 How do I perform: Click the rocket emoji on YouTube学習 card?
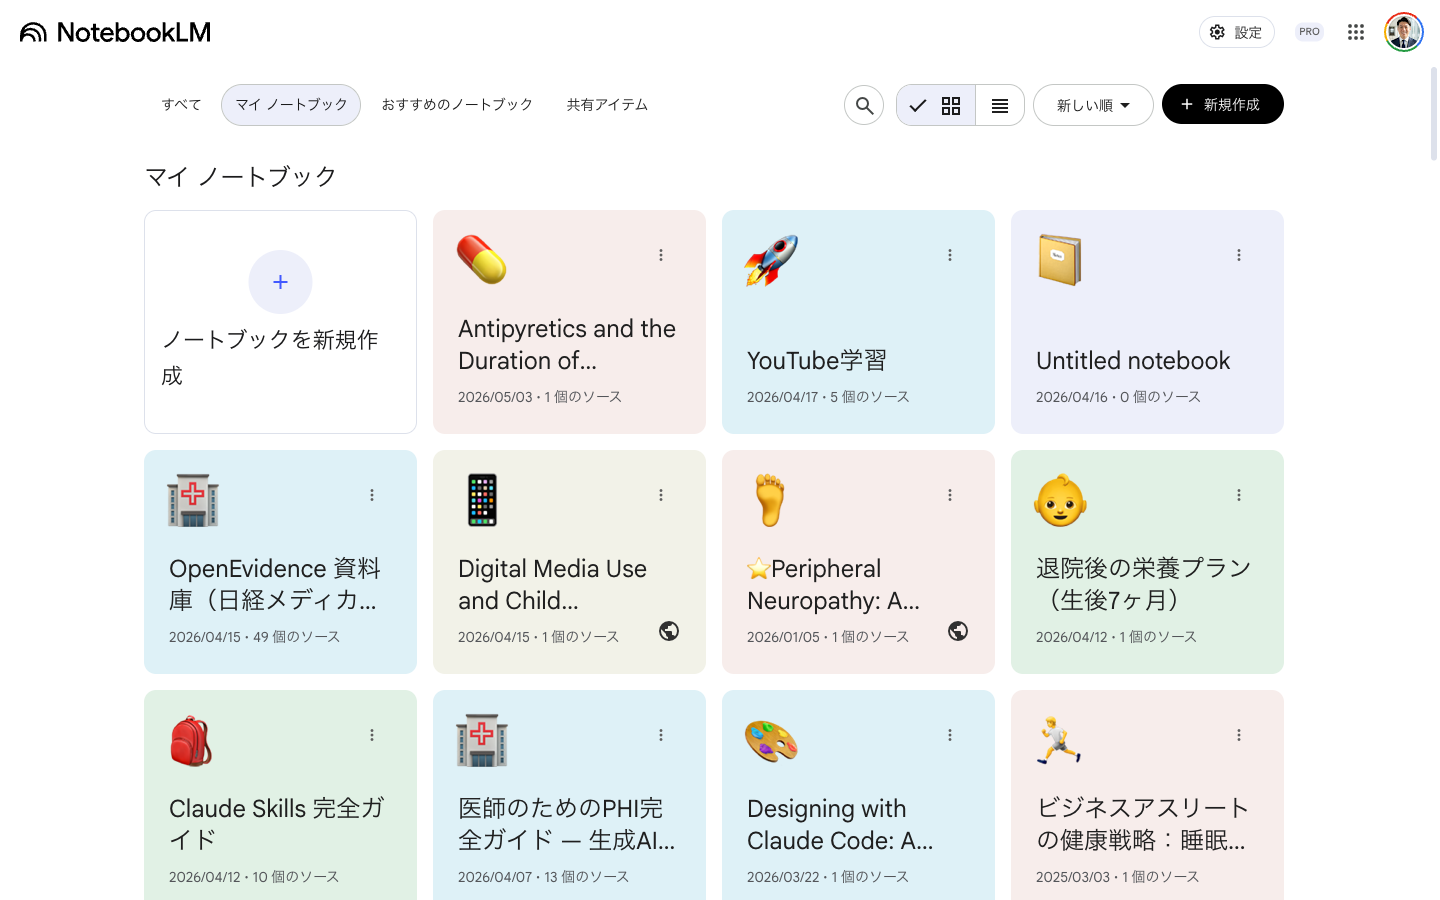click(771, 260)
